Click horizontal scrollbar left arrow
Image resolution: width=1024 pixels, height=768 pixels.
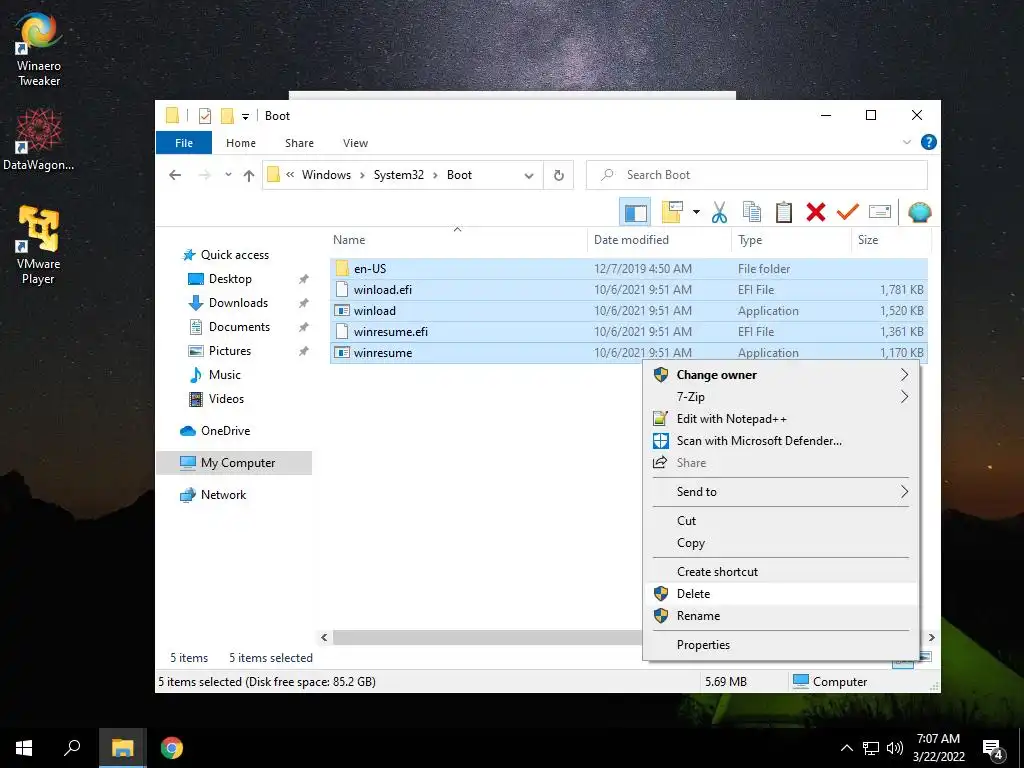(324, 637)
